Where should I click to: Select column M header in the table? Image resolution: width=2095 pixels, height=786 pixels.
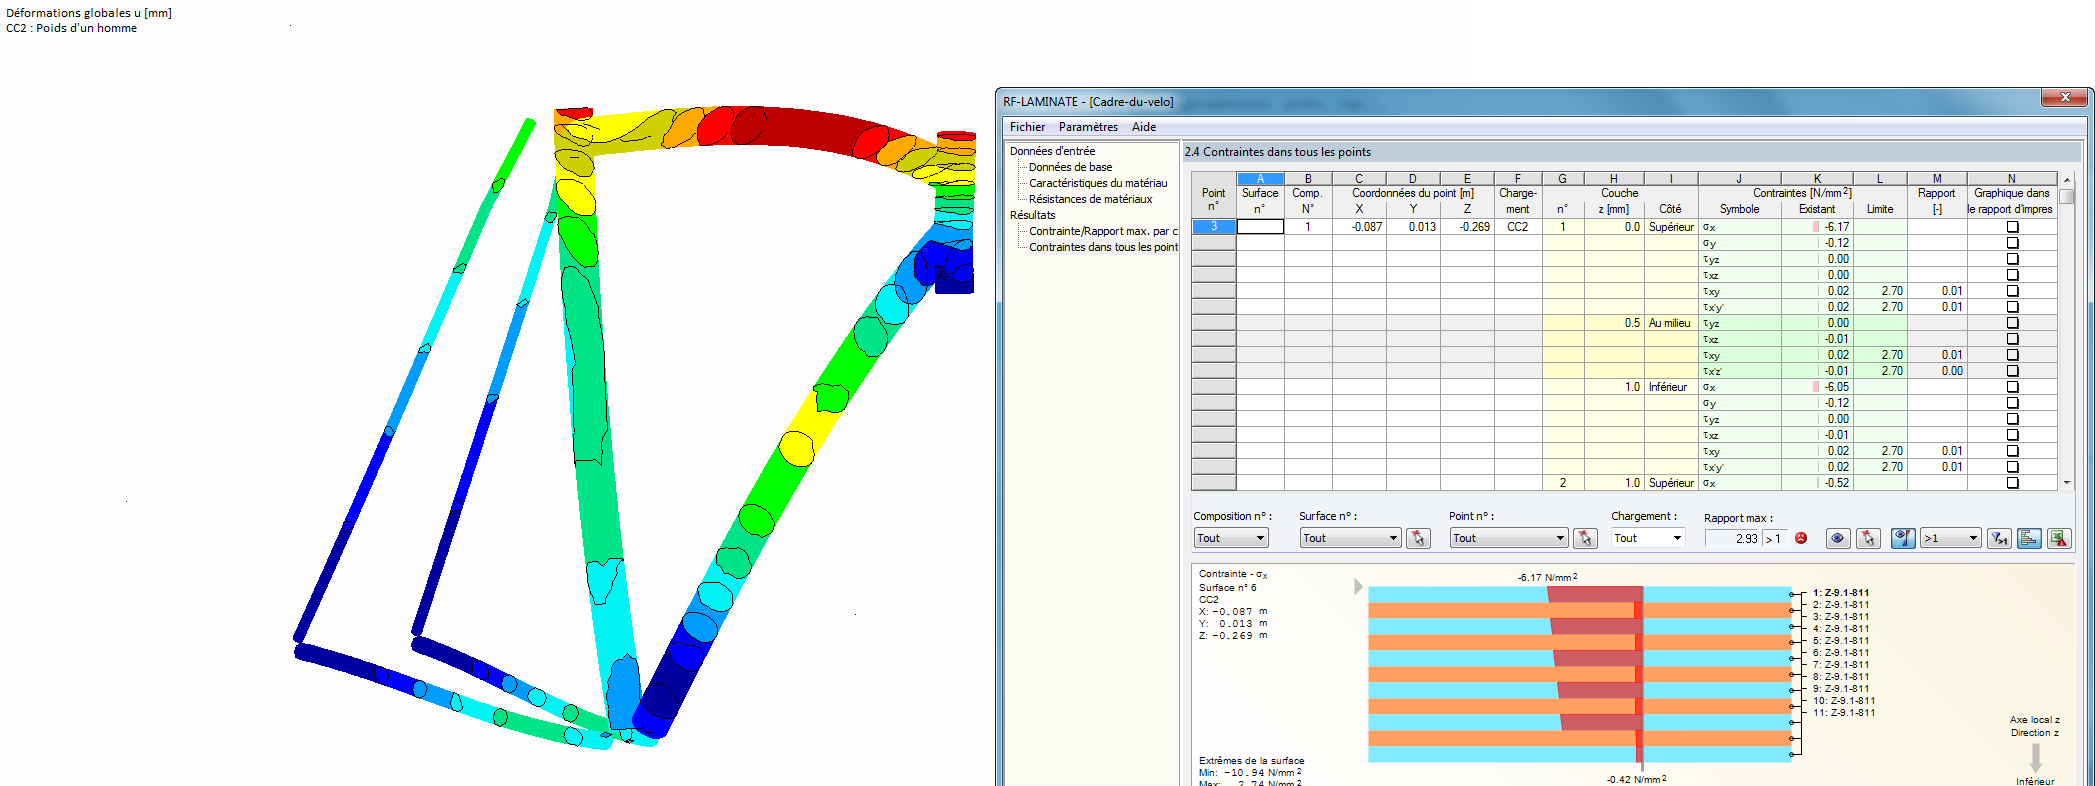(x=1937, y=179)
